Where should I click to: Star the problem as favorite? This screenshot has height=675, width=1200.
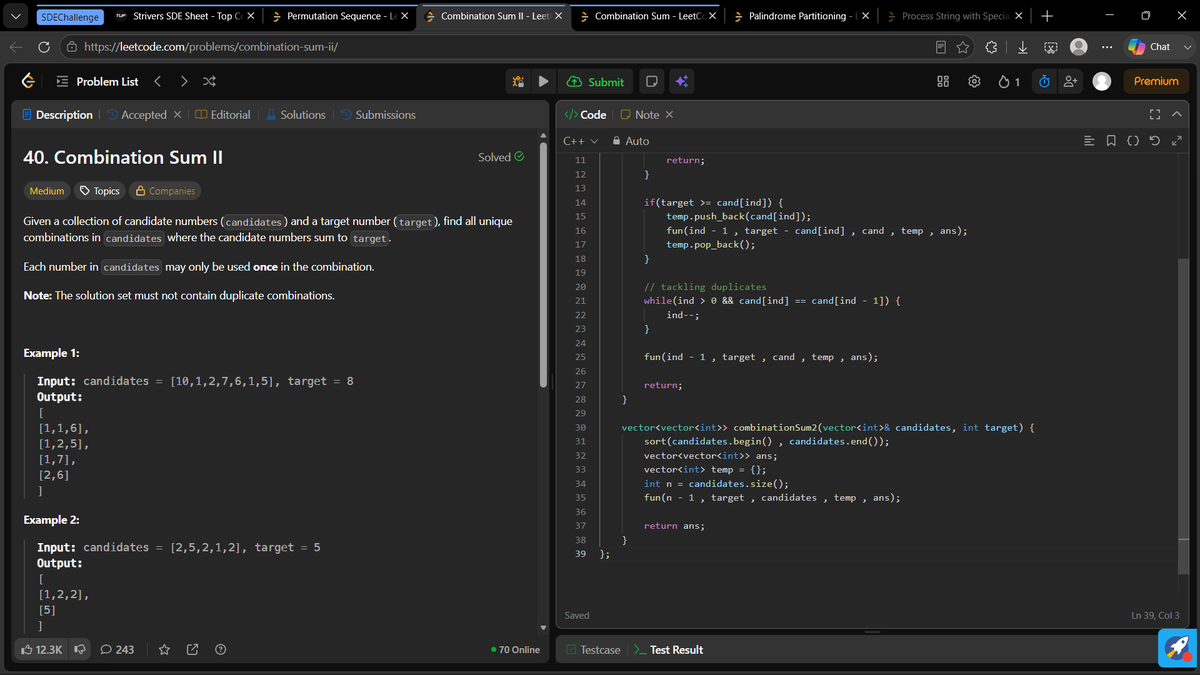point(165,650)
